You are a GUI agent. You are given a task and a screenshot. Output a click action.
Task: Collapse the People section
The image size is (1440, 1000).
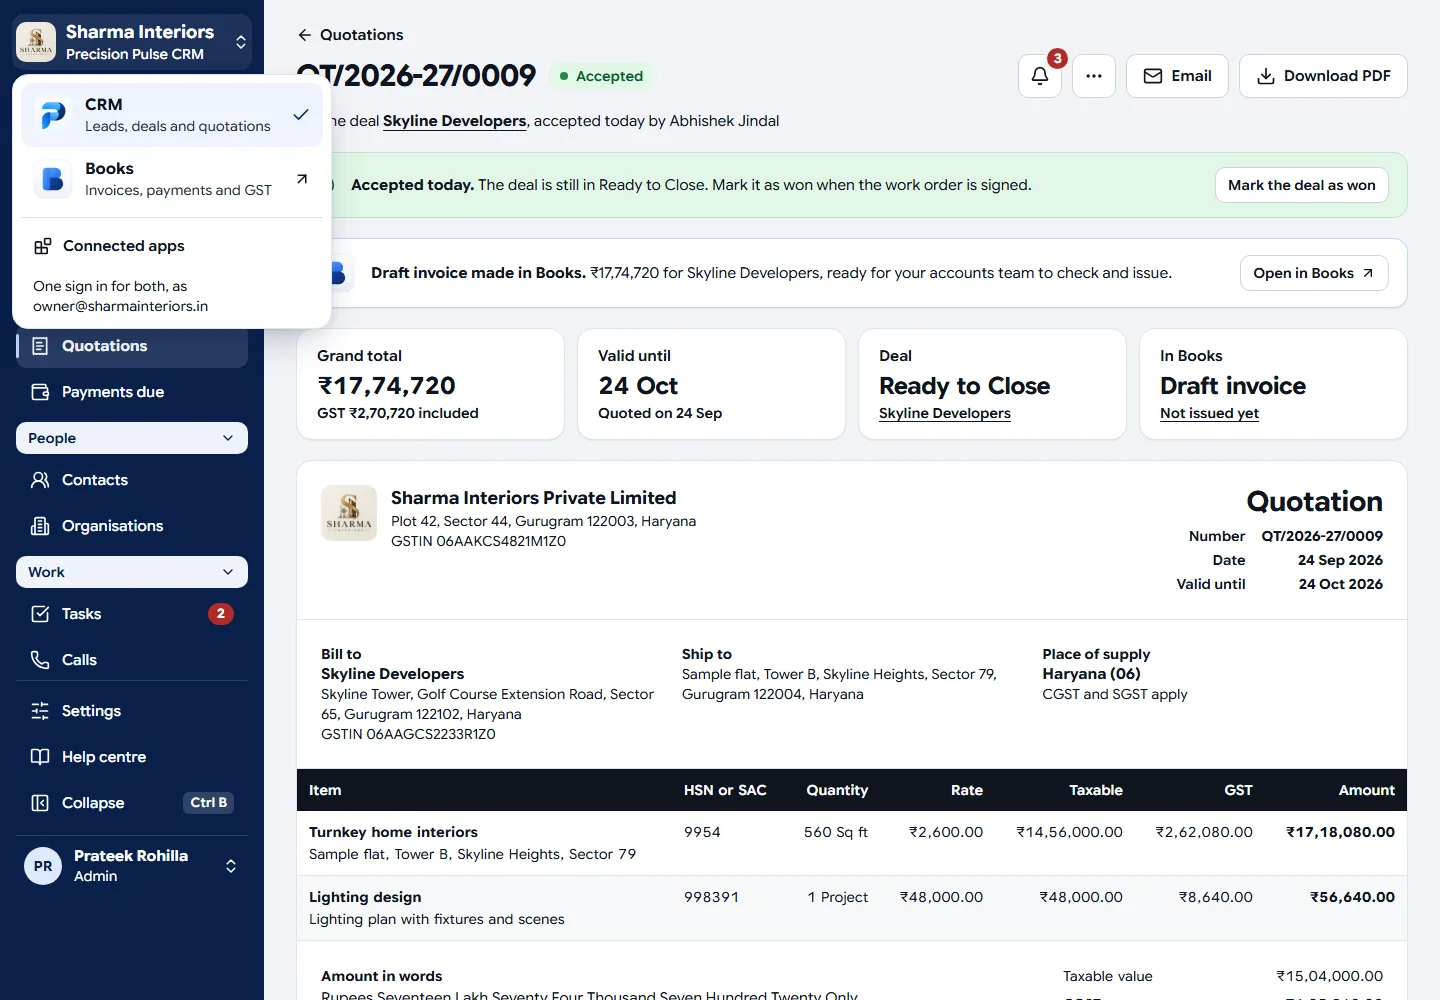point(132,438)
